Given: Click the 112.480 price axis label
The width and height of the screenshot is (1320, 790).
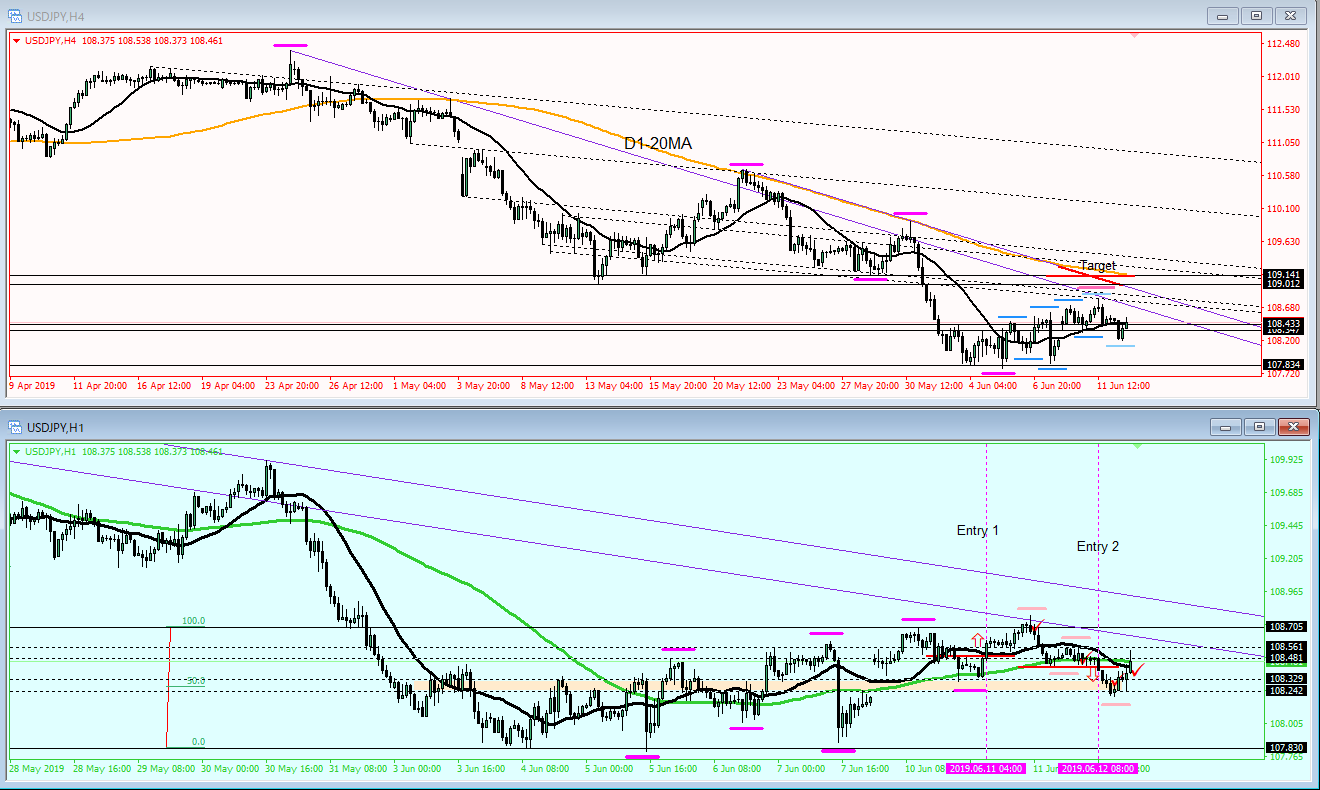Looking at the screenshot, I should (1283, 44).
